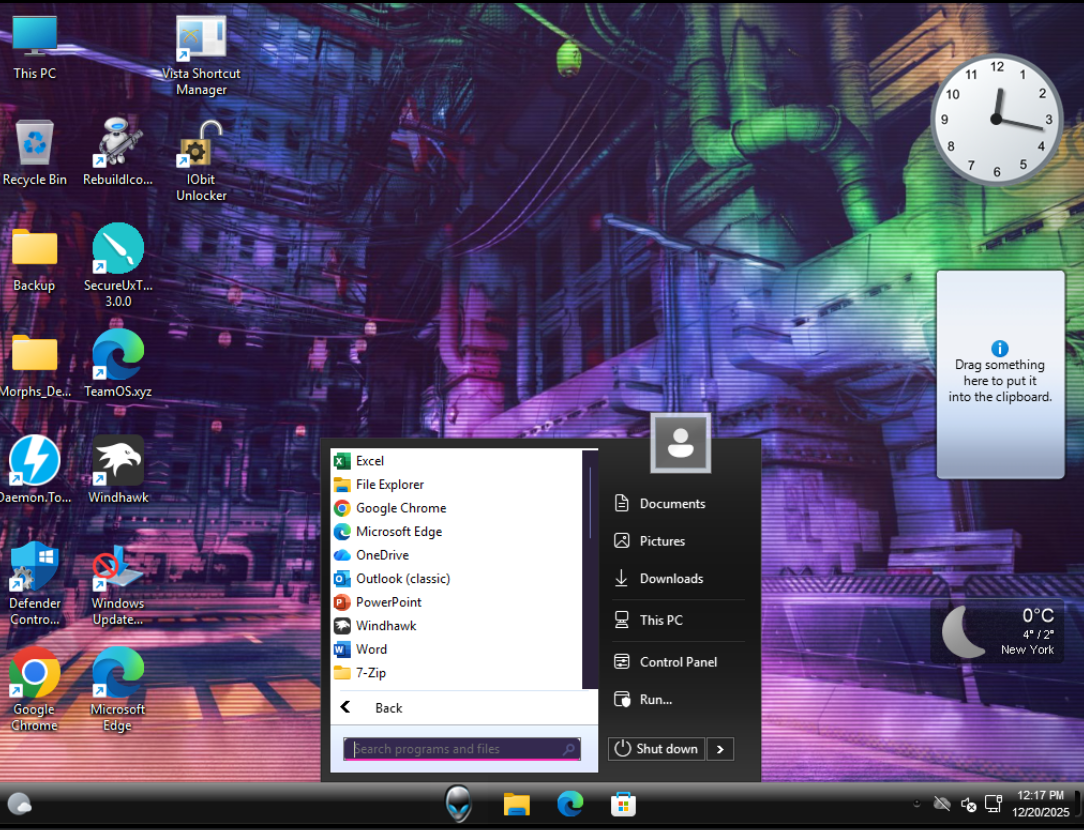
Task: Select RebuildIco... robot desktop shortcut
Action: pos(118,152)
